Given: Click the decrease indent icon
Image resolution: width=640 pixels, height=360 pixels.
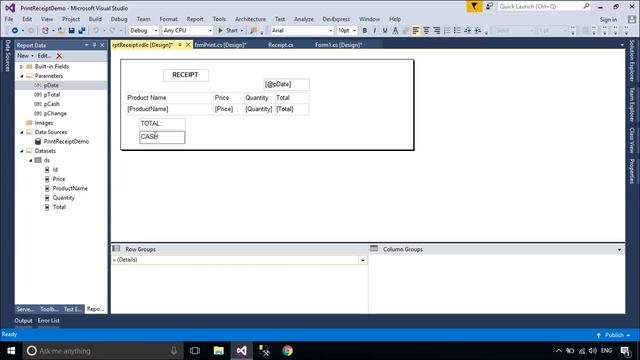Looking at the screenshot, I should 468,31.
